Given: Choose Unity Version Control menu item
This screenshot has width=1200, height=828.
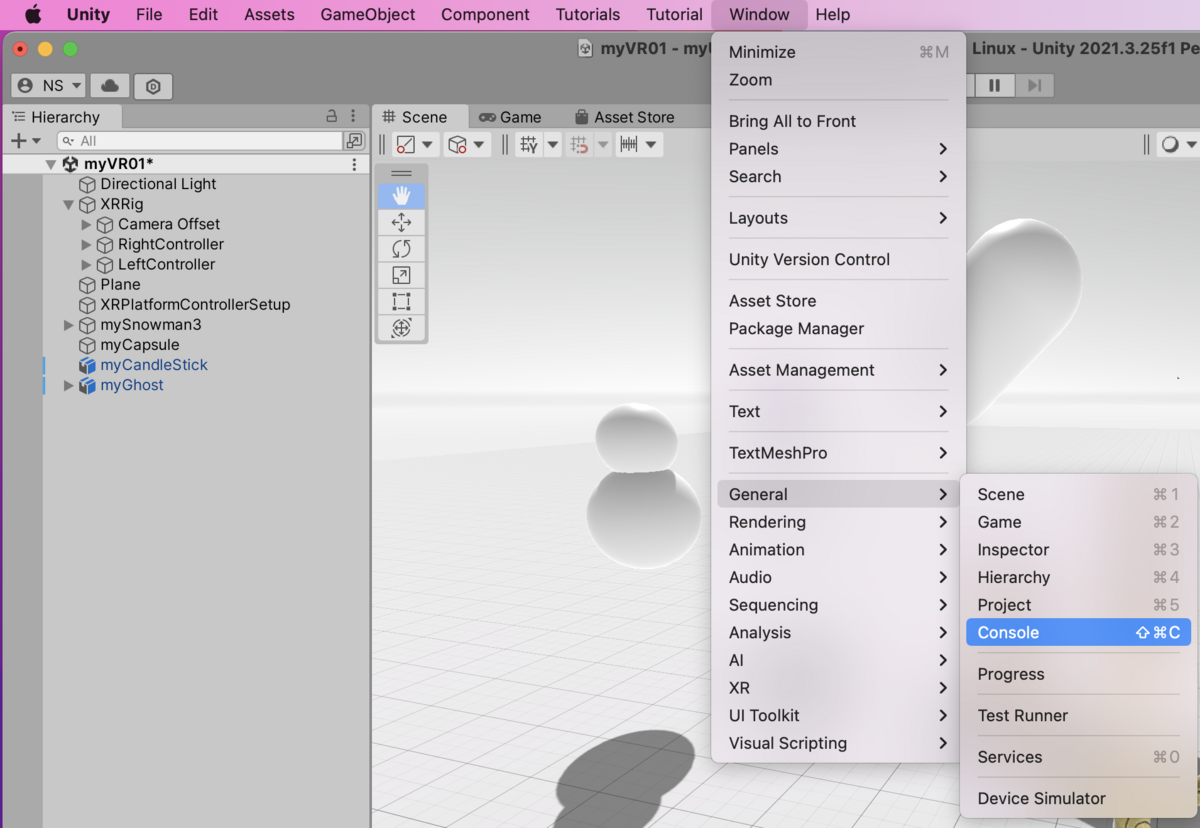Looking at the screenshot, I should 838,260.
